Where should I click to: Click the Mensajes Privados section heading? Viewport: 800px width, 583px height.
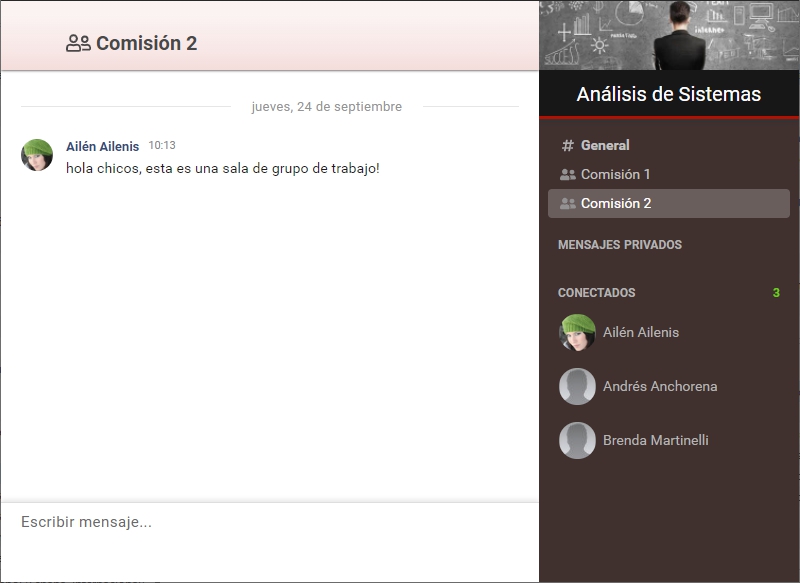[x=620, y=245]
